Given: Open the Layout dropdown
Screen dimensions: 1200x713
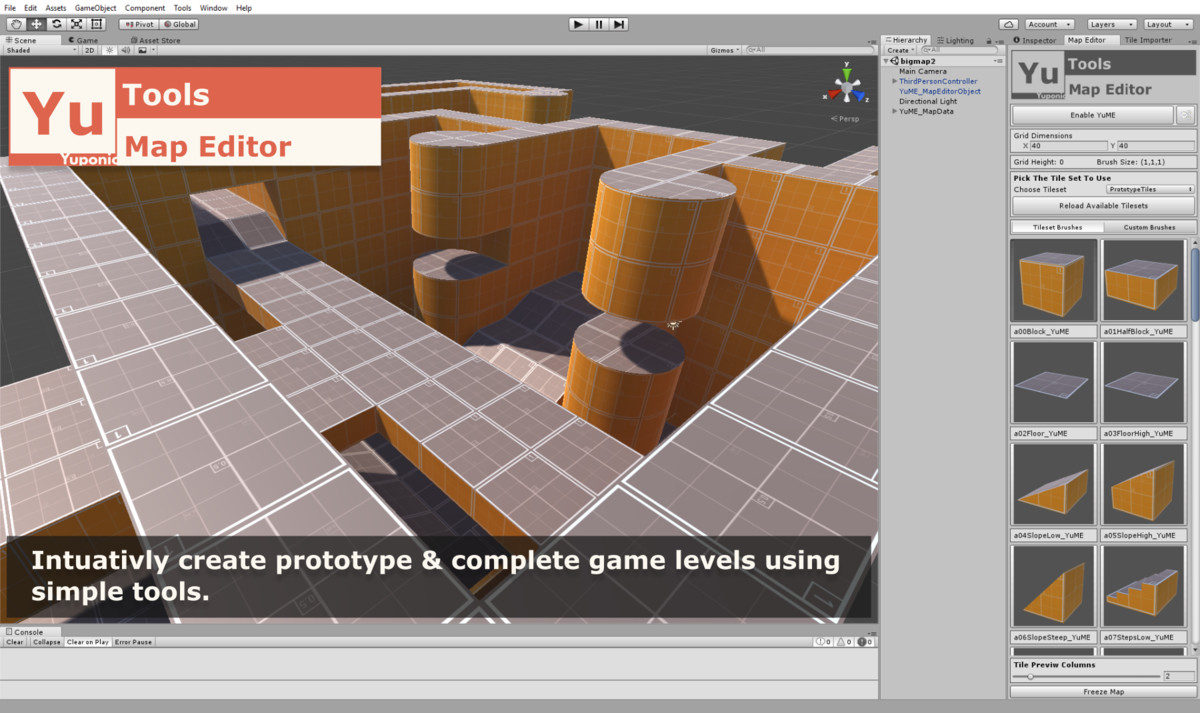Looking at the screenshot, I should (1167, 24).
